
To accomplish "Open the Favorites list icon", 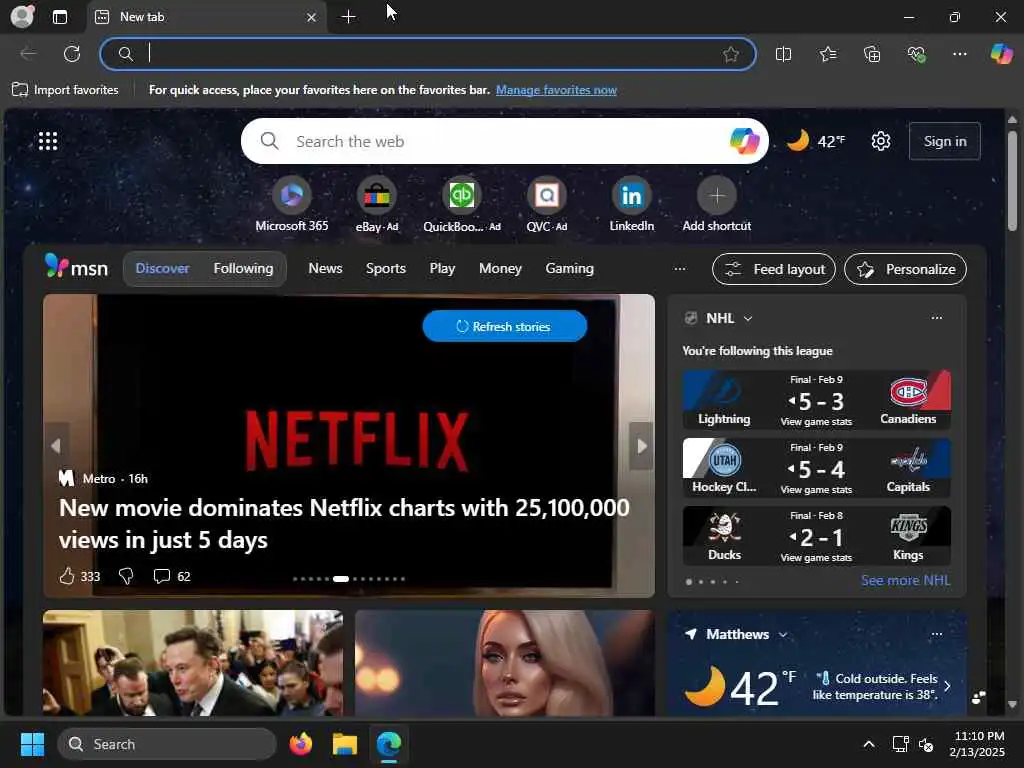I will (827, 54).
